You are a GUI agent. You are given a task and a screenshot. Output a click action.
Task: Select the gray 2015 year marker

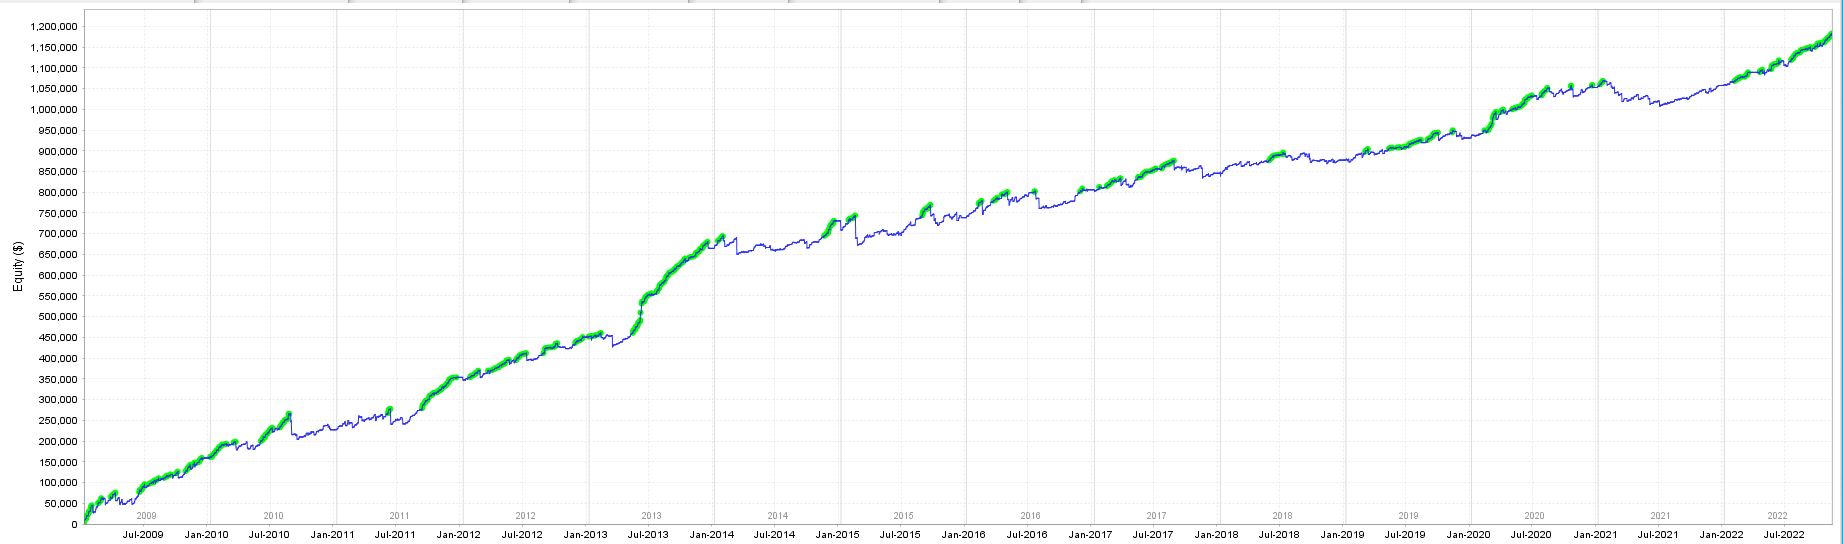click(904, 516)
